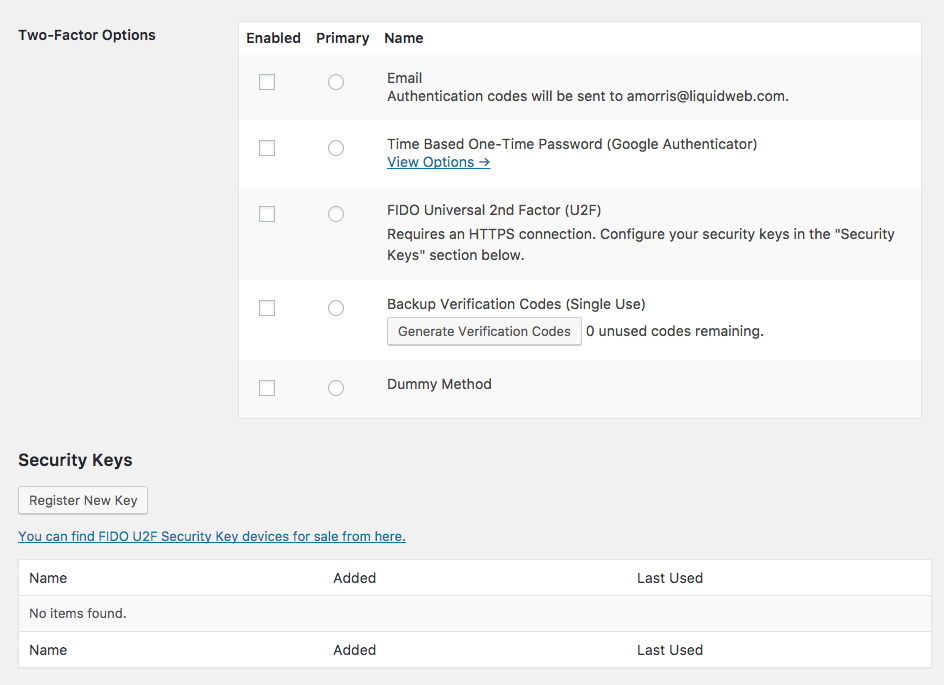Tick the FIDO U2F enabled checkbox
The image size is (944, 685).
pyautogui.click(x=267, y=214)
